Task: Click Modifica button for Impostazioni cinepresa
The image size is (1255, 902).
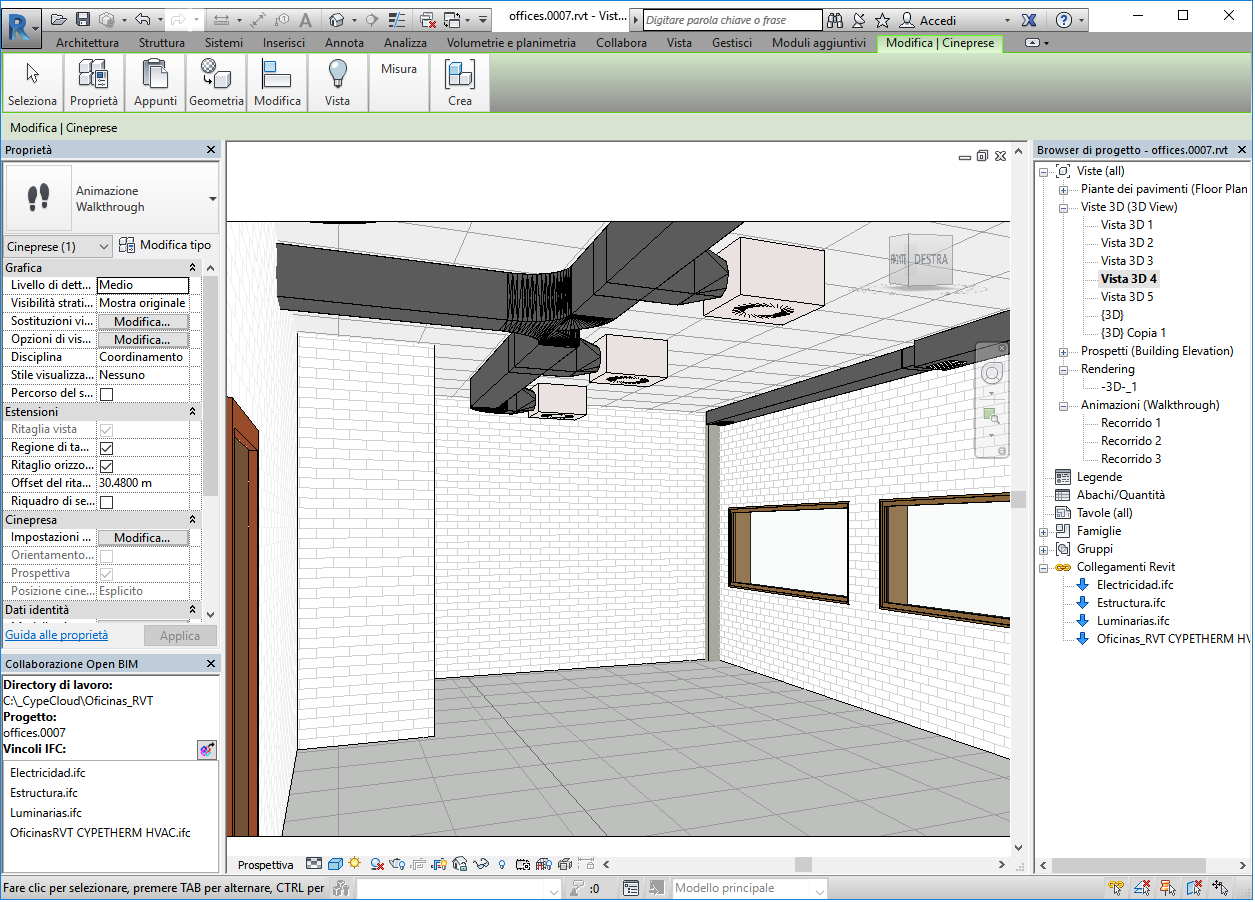Action: pos(142,538)
